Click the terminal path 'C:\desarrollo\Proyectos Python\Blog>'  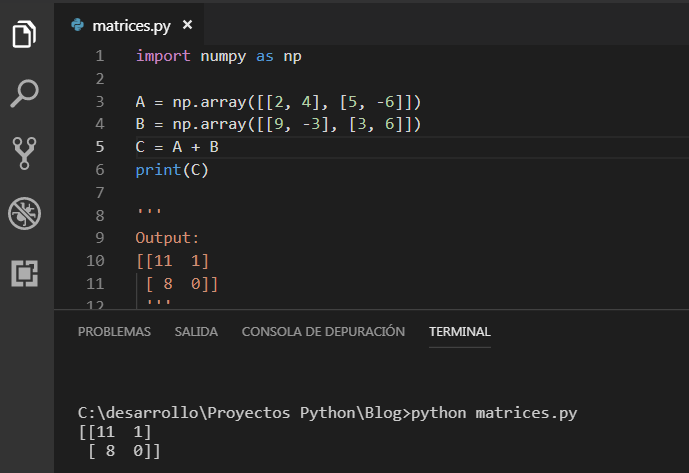(x=244, y=413)
